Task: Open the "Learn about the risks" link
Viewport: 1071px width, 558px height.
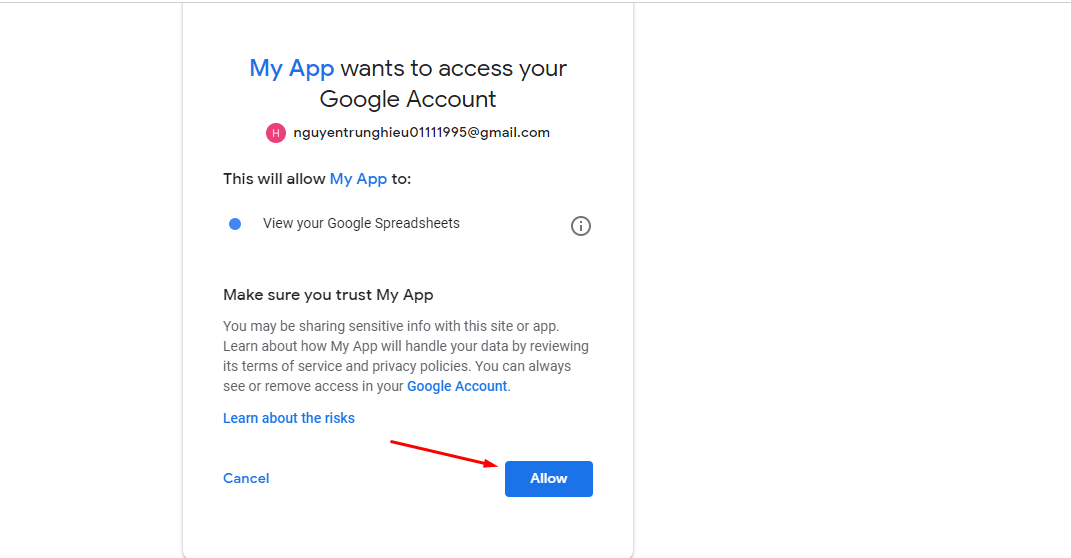Action: pyautogui.click(x=289, y=418)
